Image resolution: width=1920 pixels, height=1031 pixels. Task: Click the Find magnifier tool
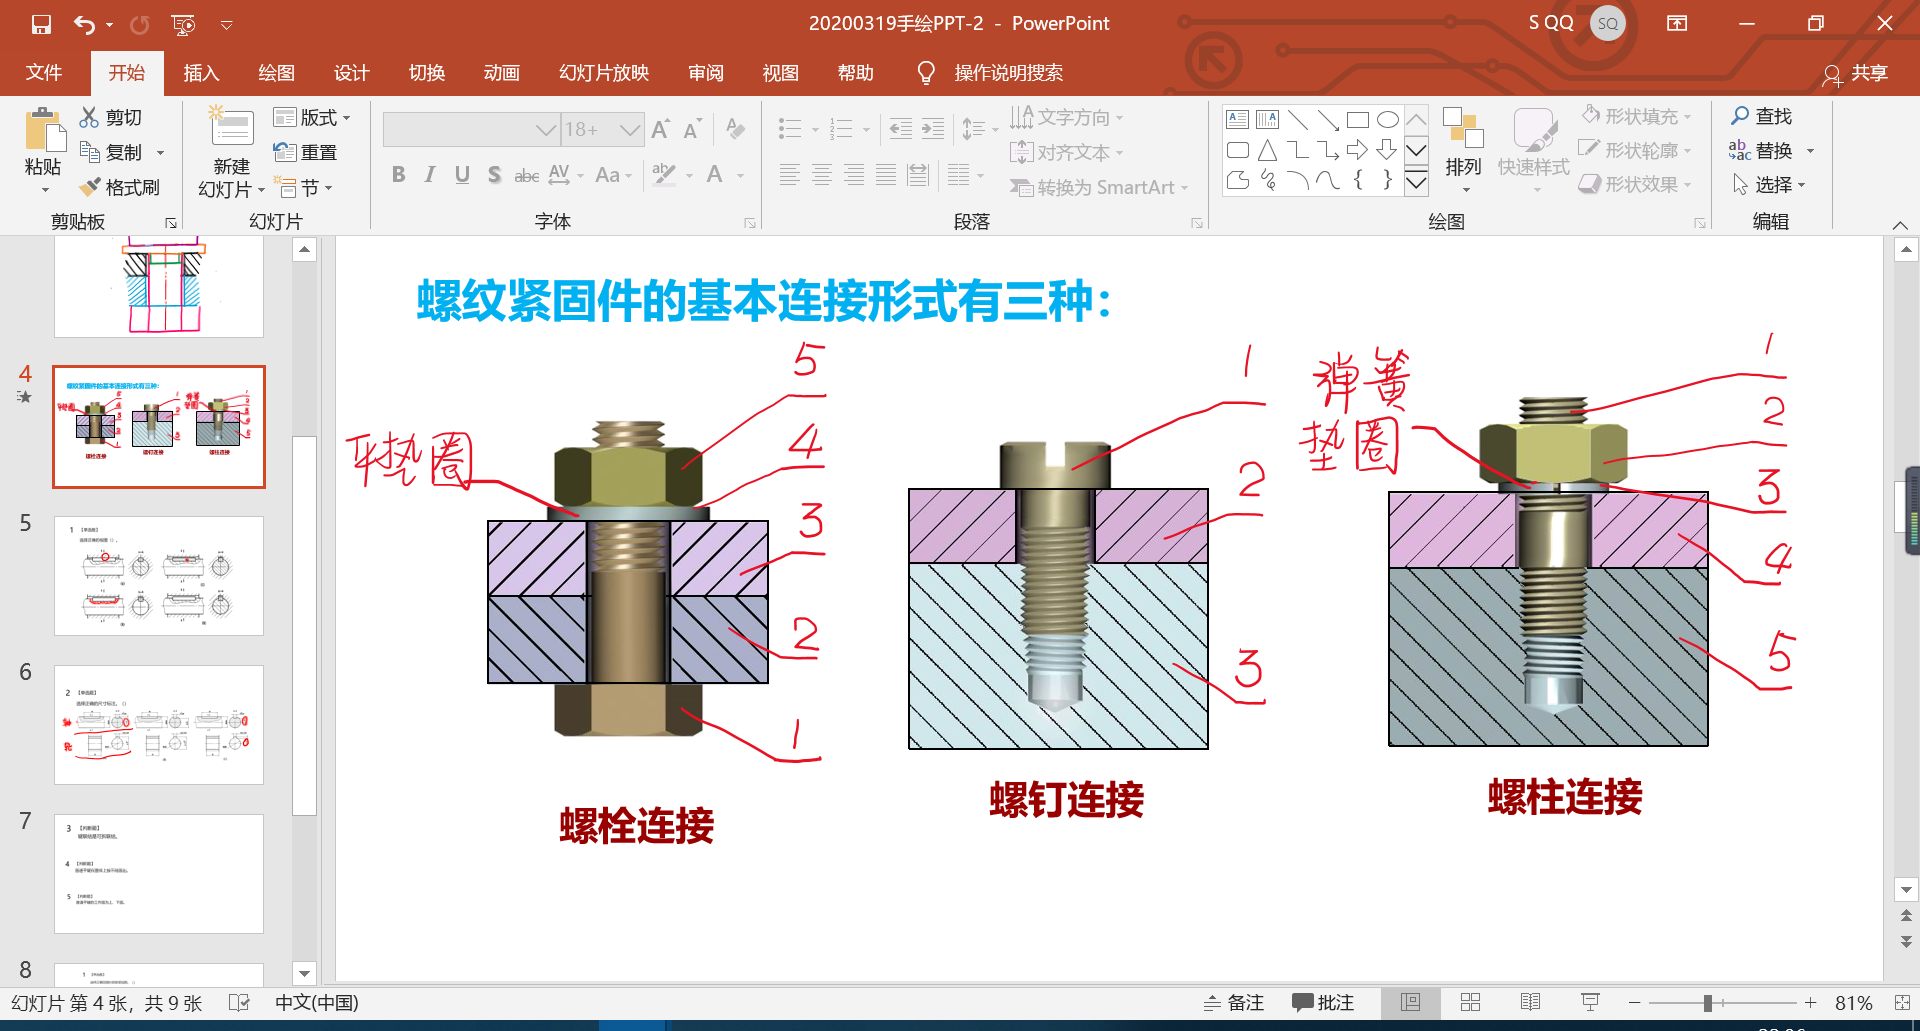(x=1762, y=116)
